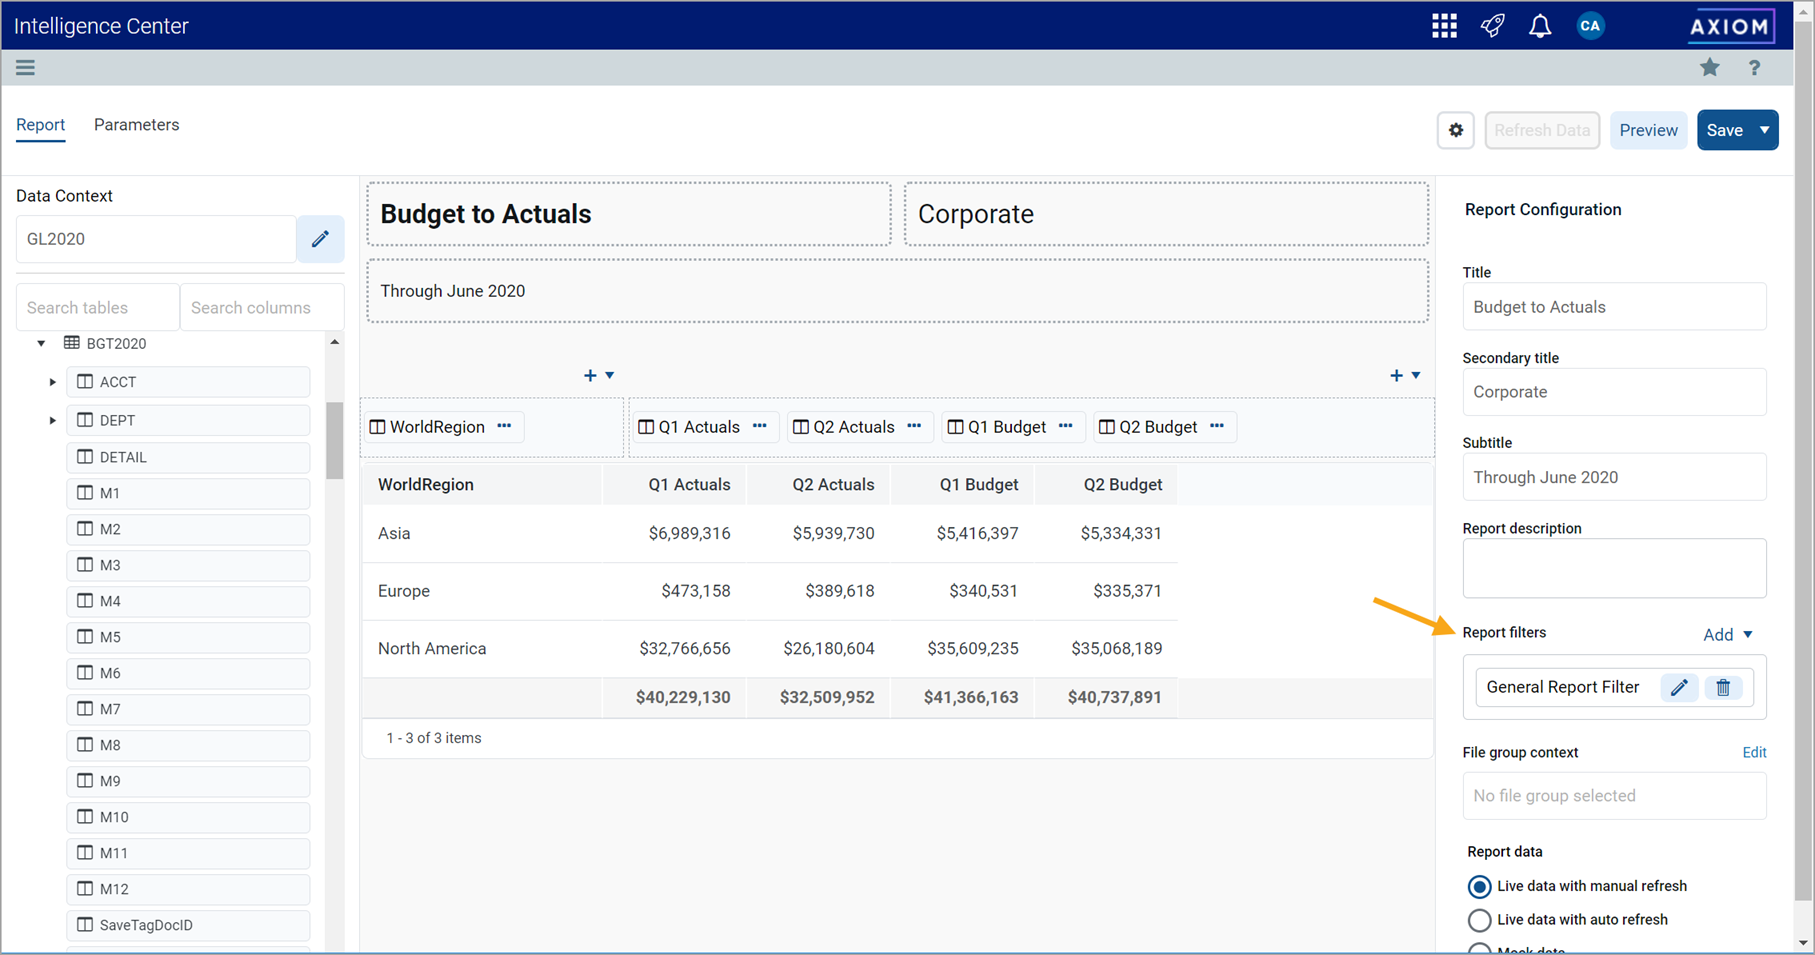1815x955 pixels.
Task: Click the Search columns field
Action: (x=262, y=307)
